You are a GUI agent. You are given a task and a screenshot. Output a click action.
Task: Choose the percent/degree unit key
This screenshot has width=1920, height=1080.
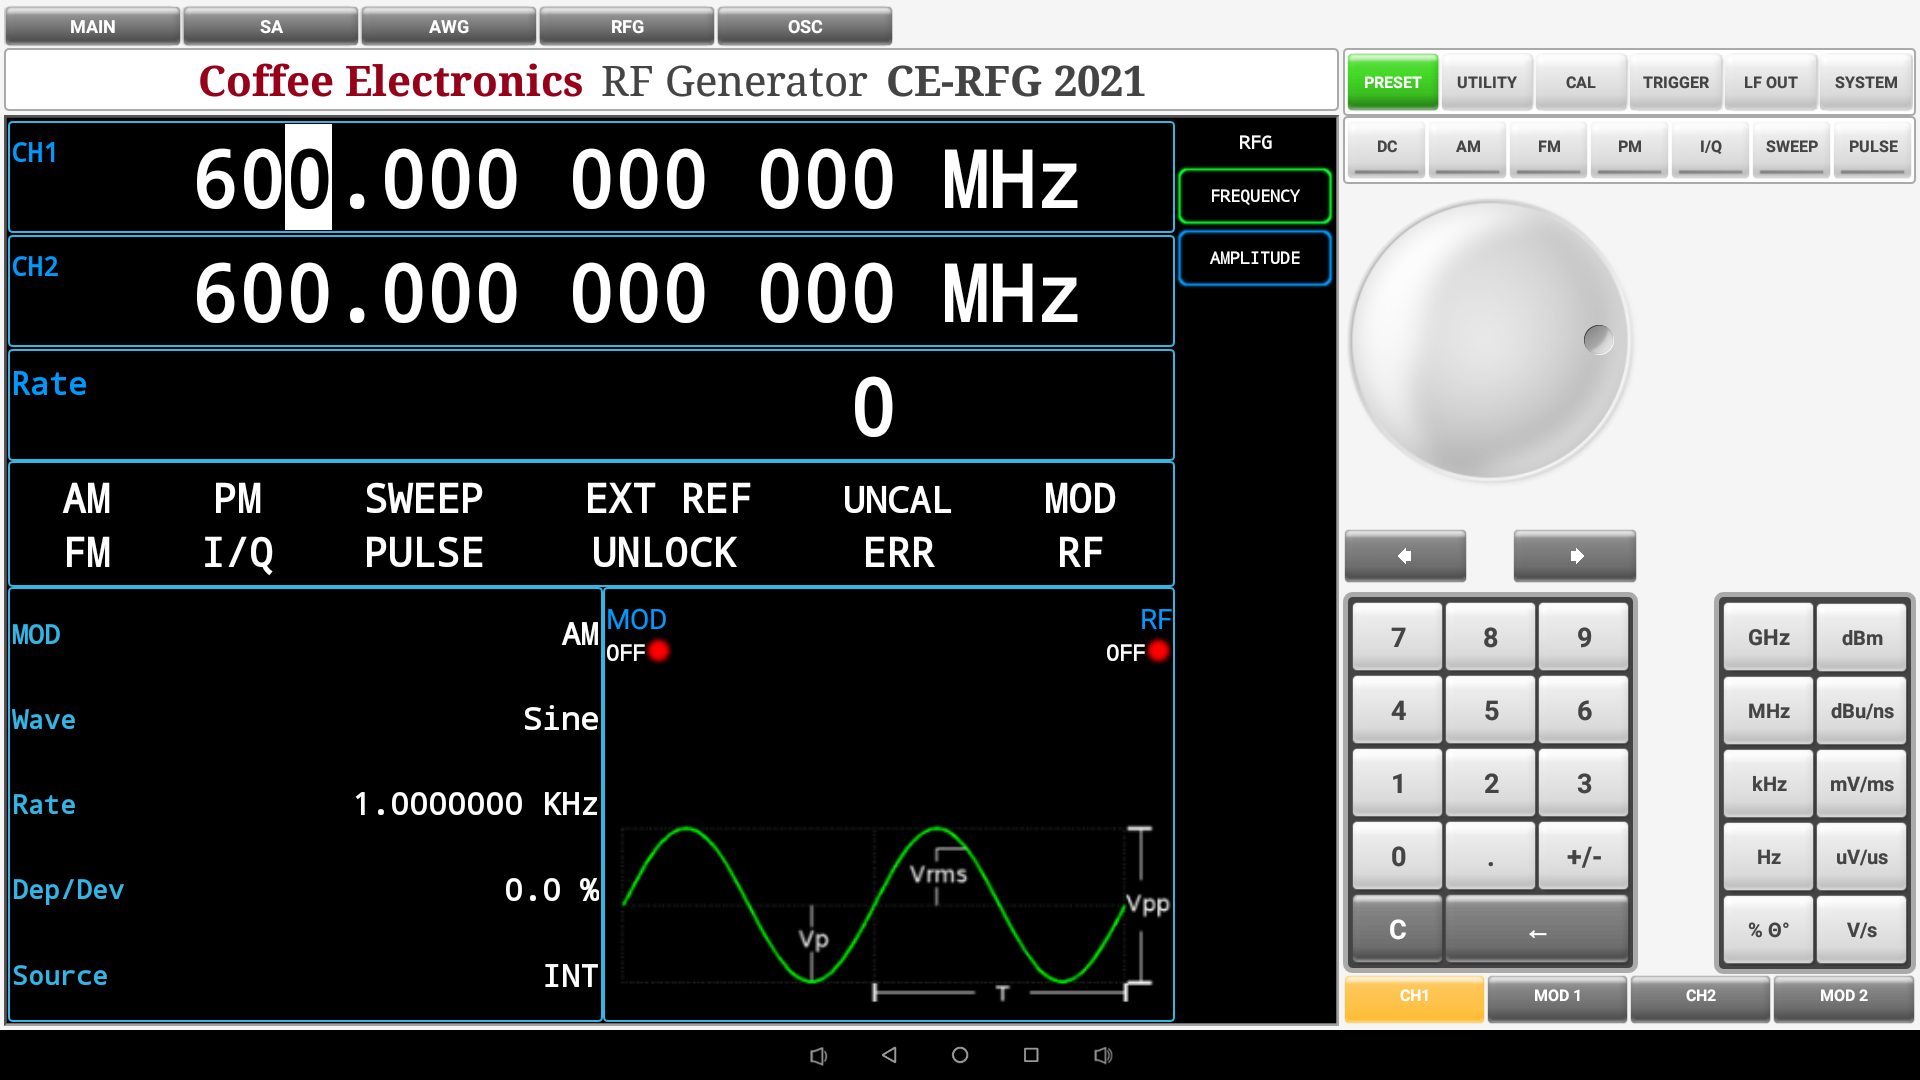click(1769, 930)
